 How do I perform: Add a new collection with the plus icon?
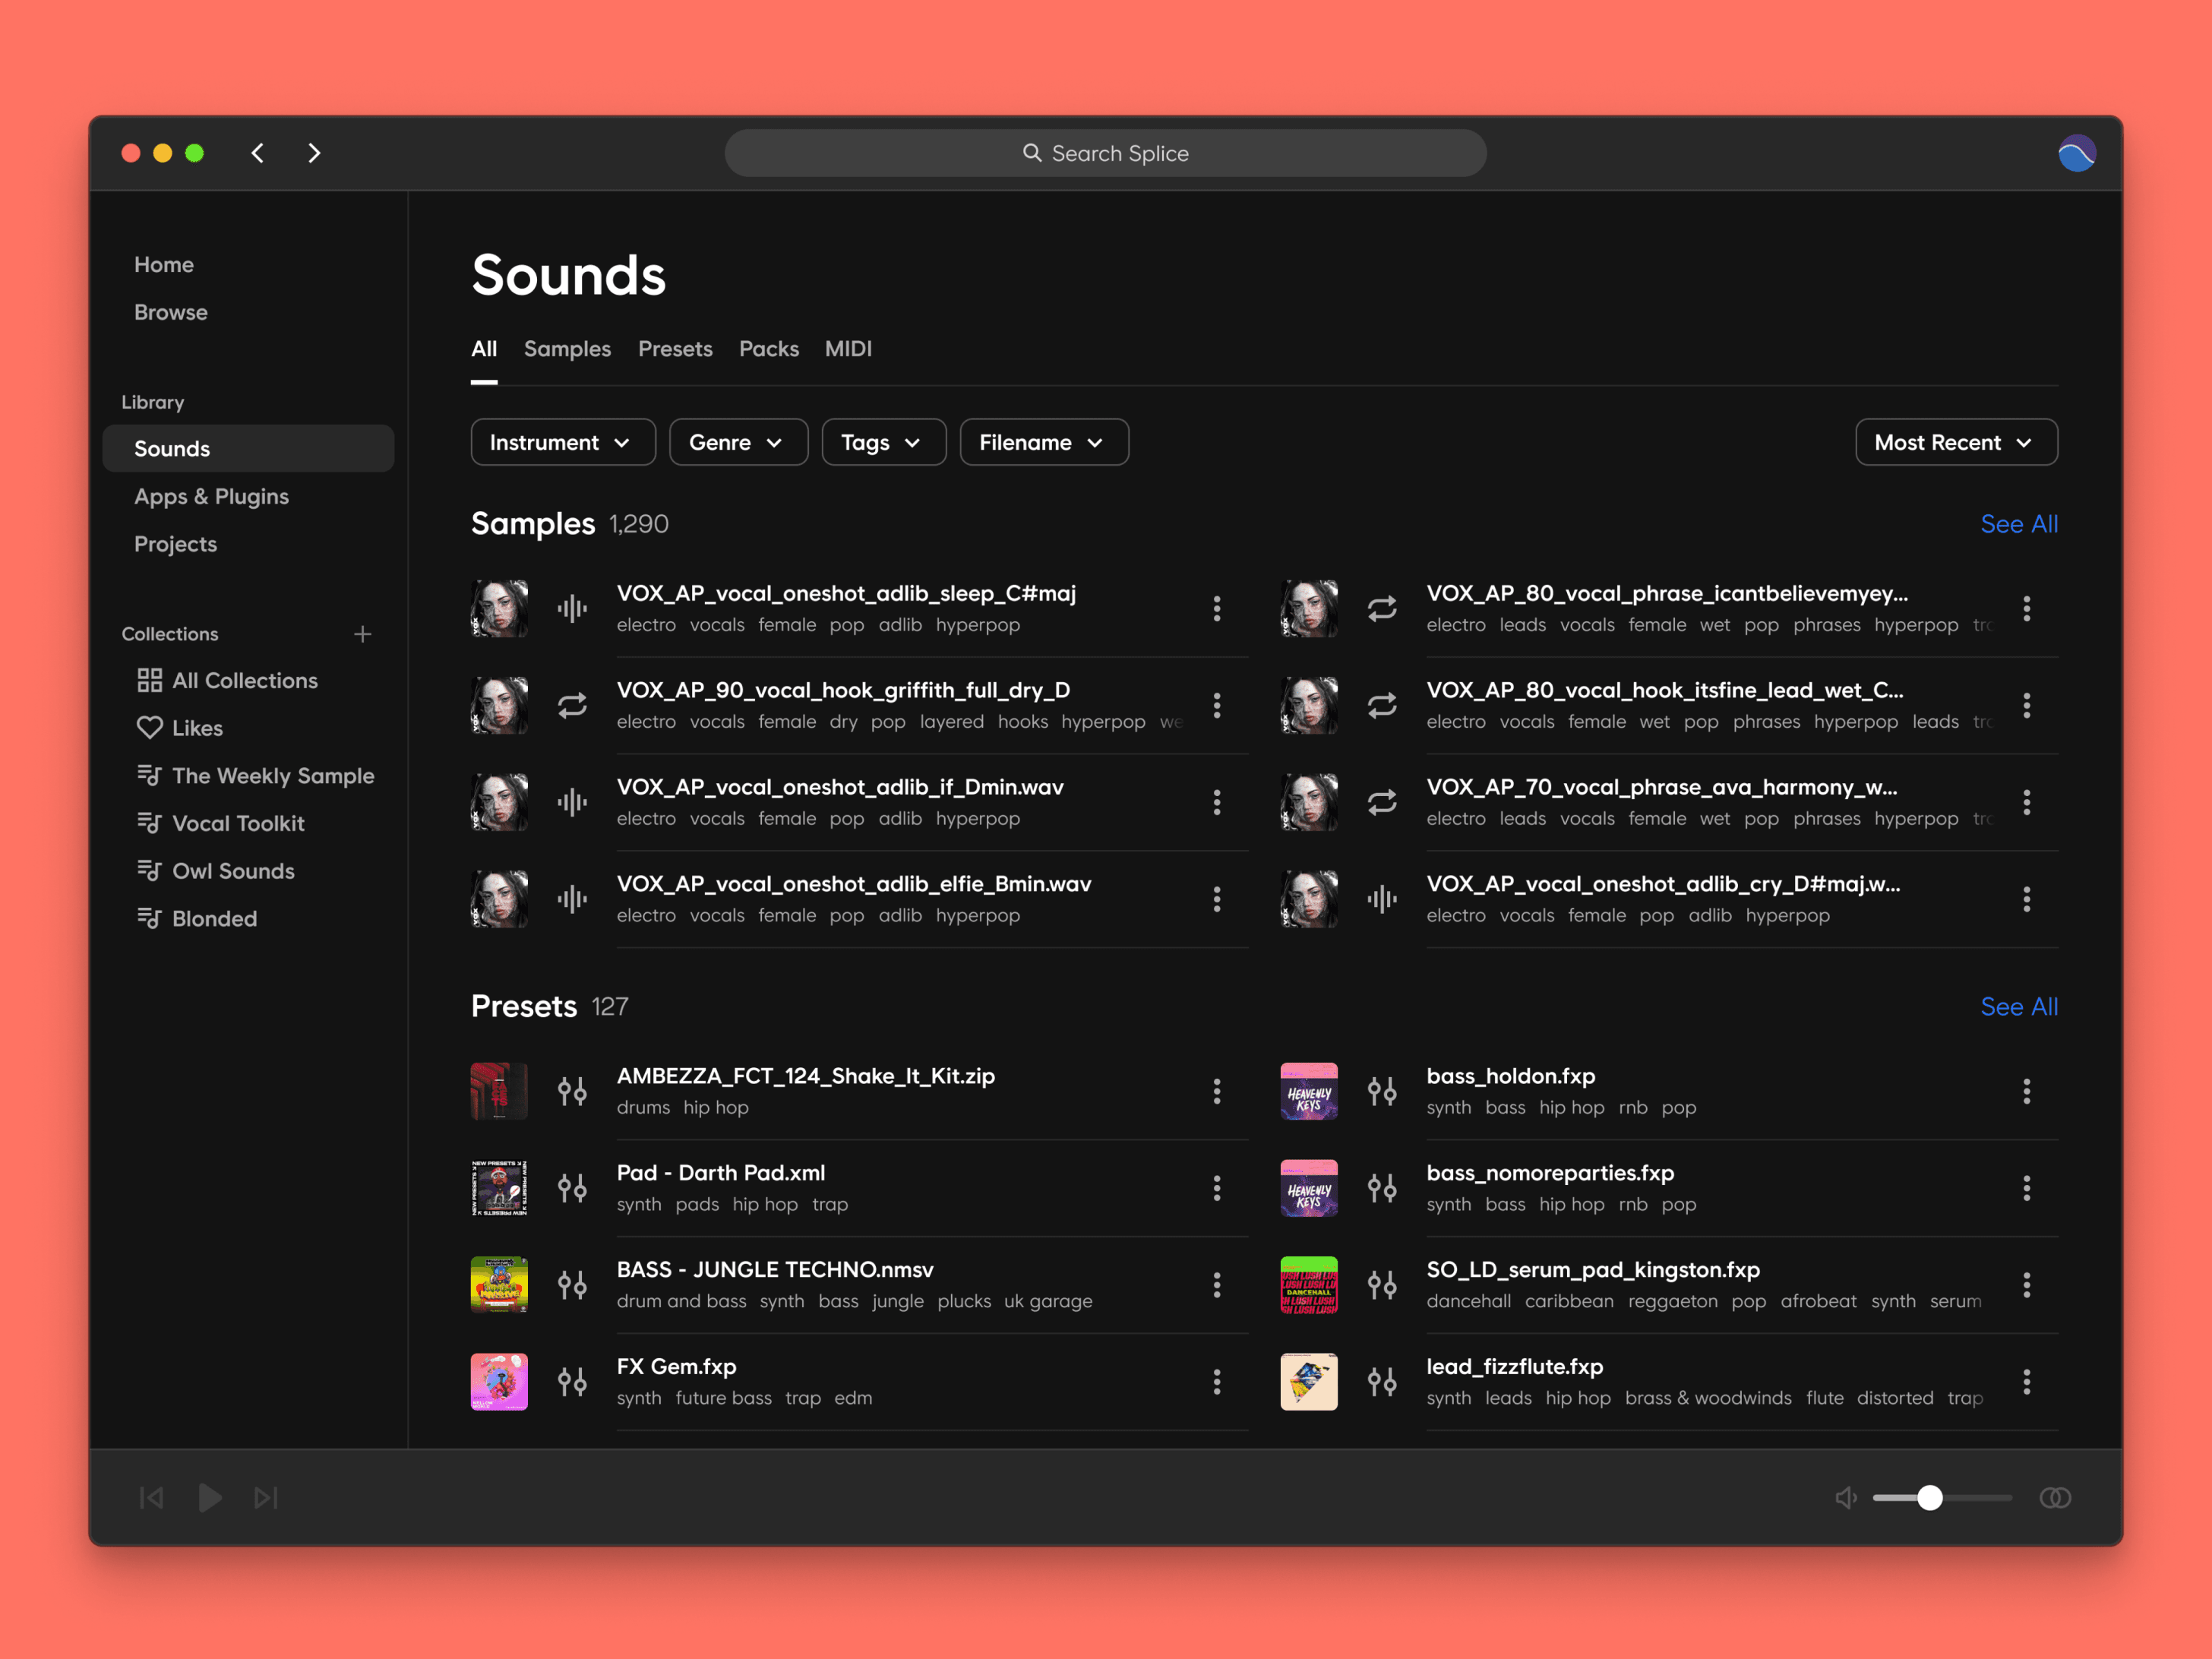click(x=363, y=634)
